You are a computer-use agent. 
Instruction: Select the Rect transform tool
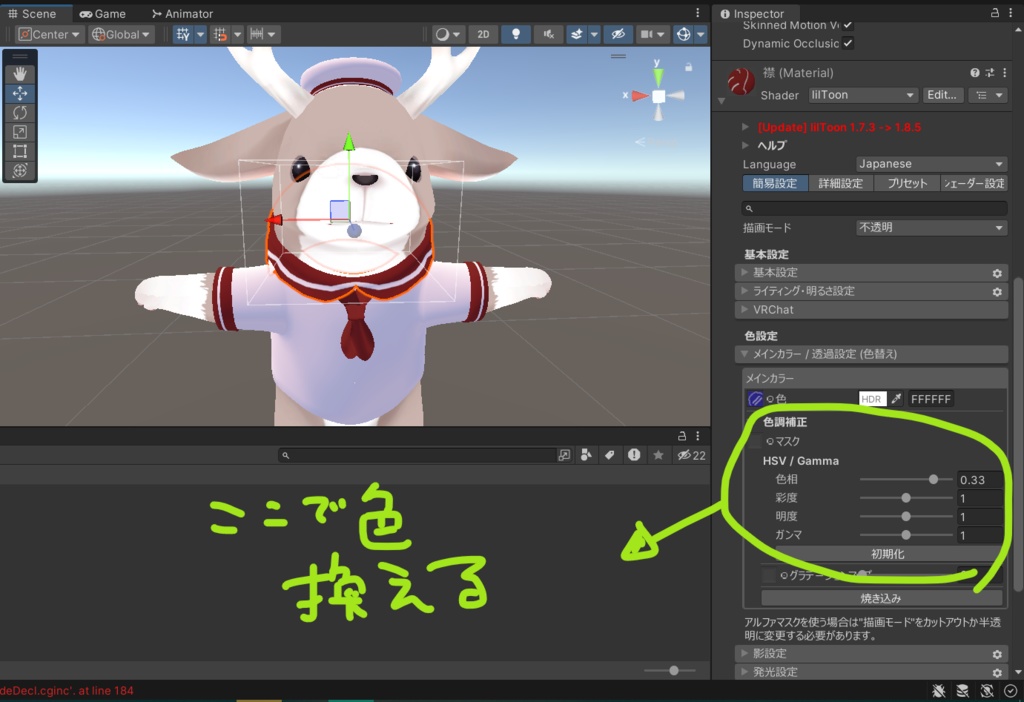pyautogui.click(x=20, y=152)
